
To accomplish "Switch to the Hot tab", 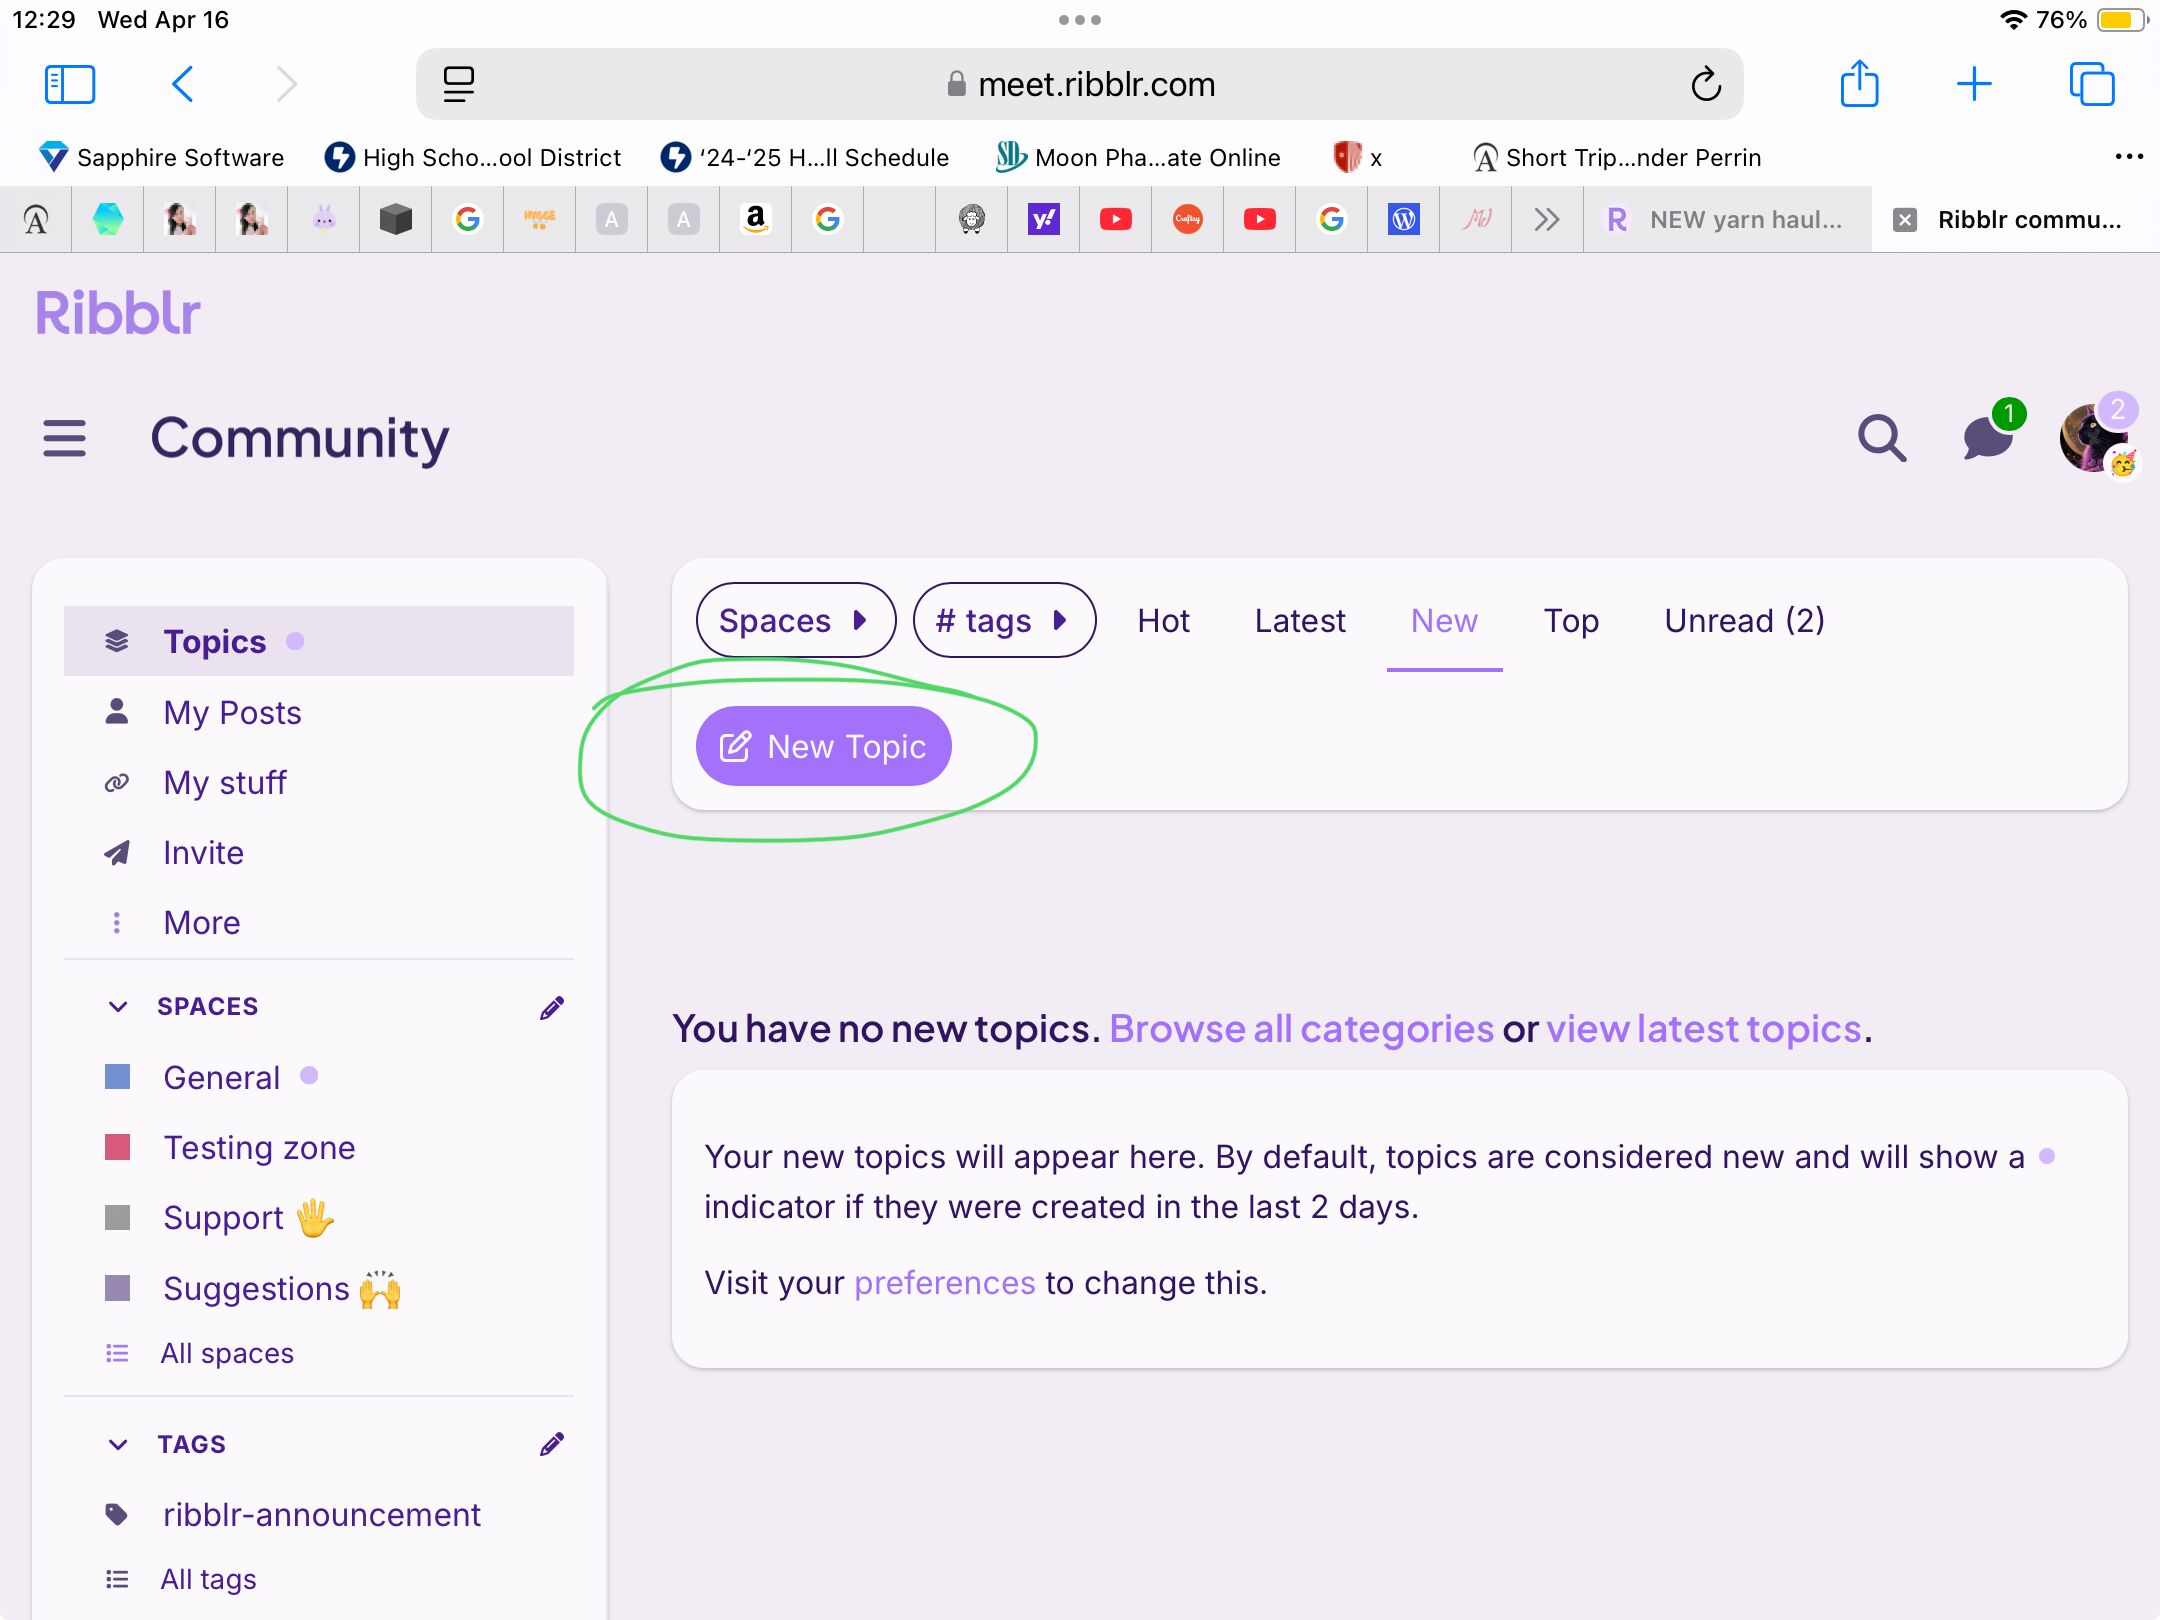I will (x=1163, y=620).
